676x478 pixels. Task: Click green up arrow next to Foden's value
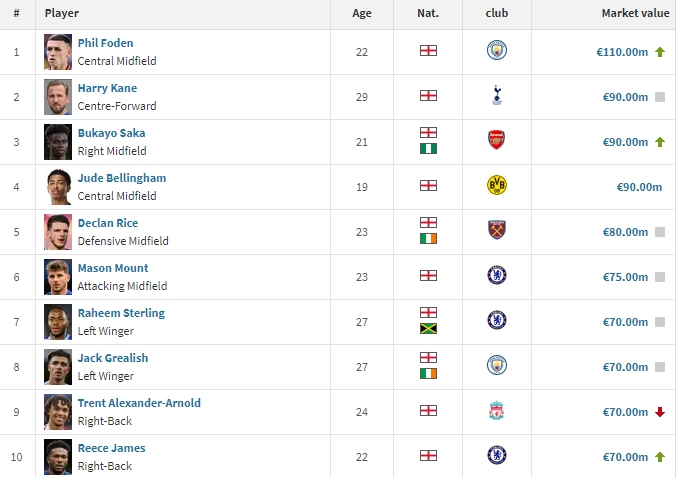point(660,52)
